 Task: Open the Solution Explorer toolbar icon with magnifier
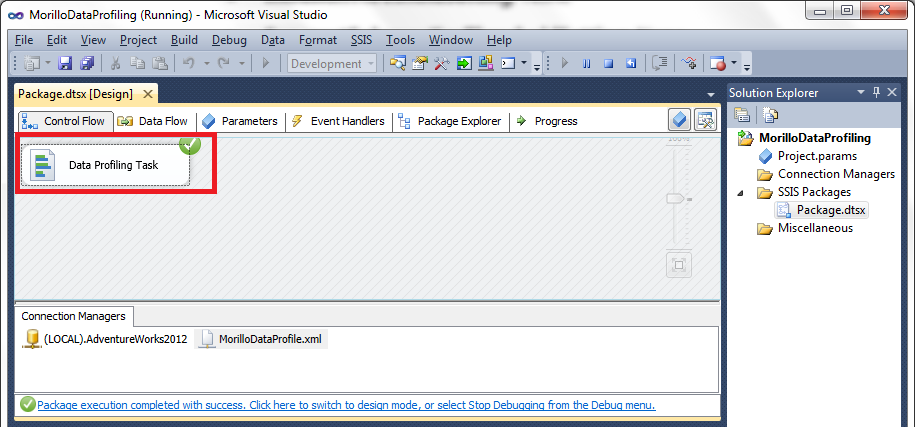(398, 64)
